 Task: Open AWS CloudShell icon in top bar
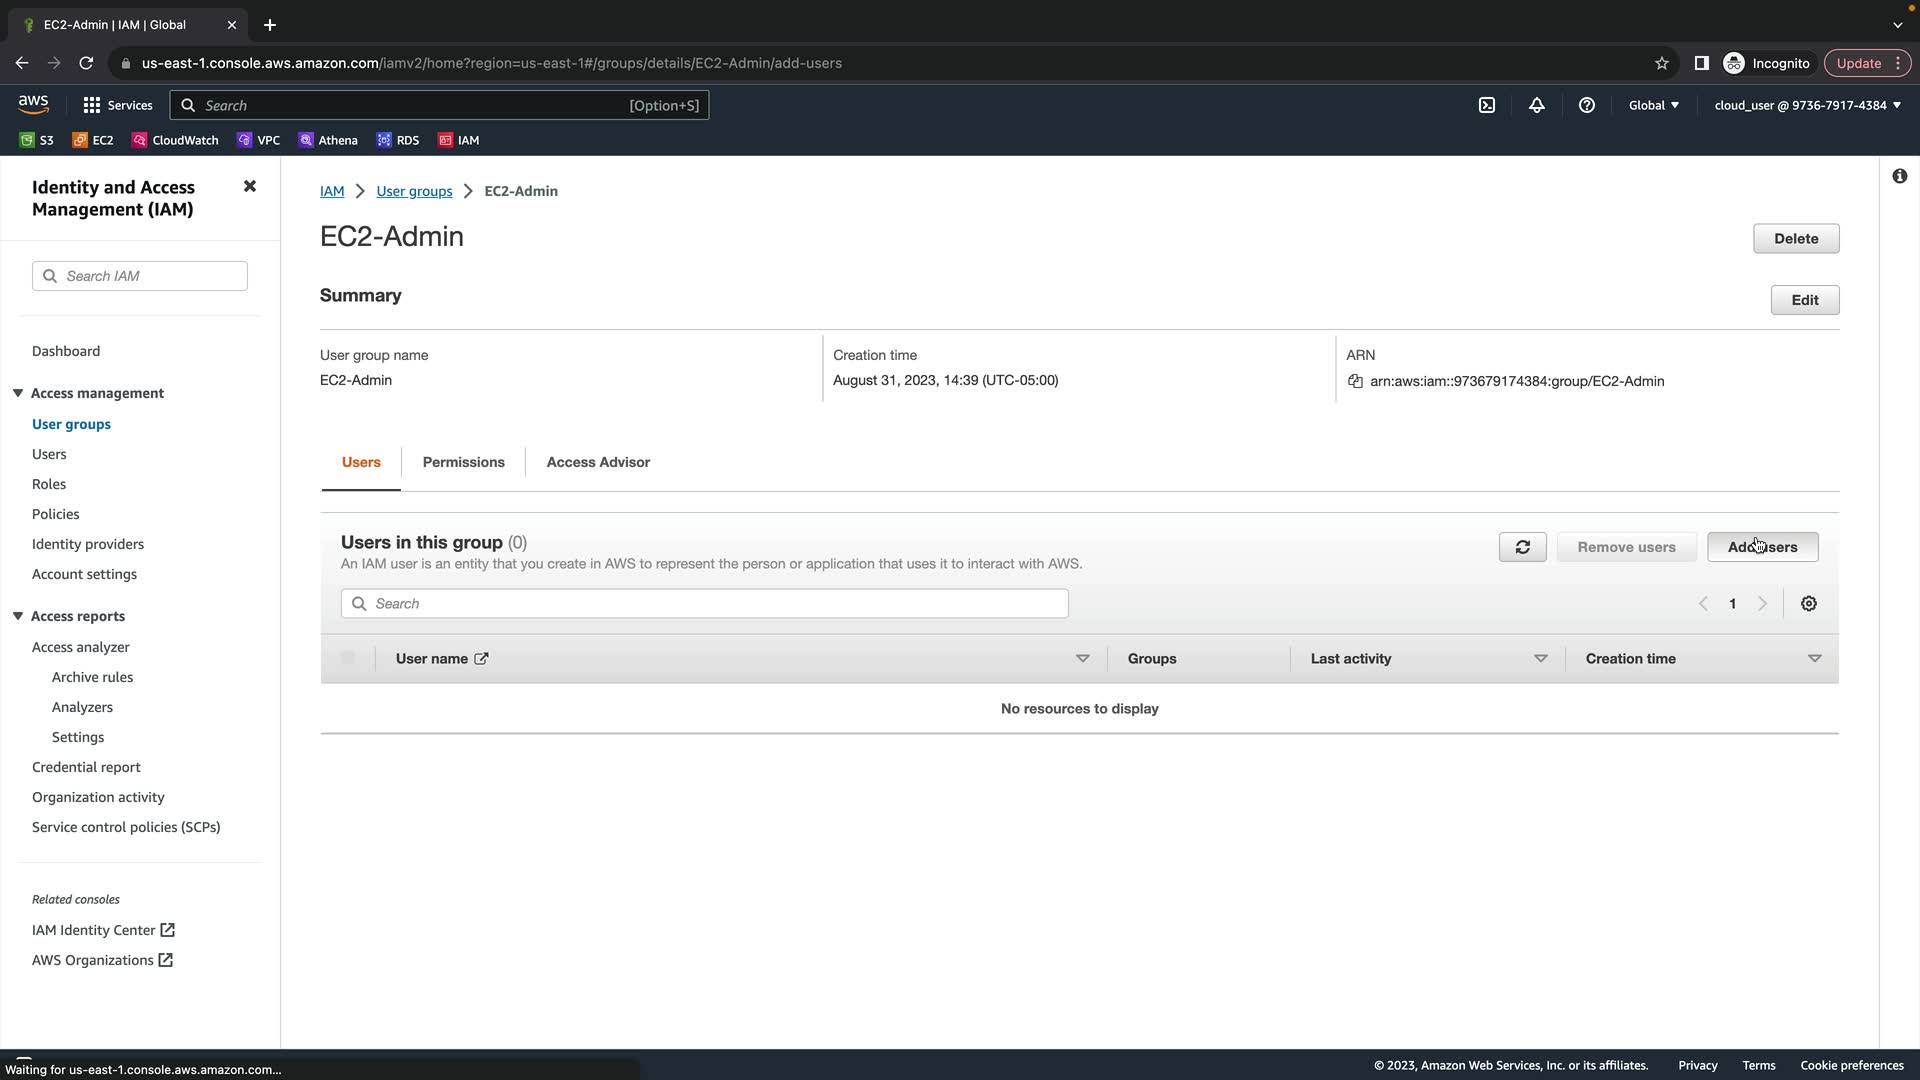pyautogui.click(x=1487, y=105)
